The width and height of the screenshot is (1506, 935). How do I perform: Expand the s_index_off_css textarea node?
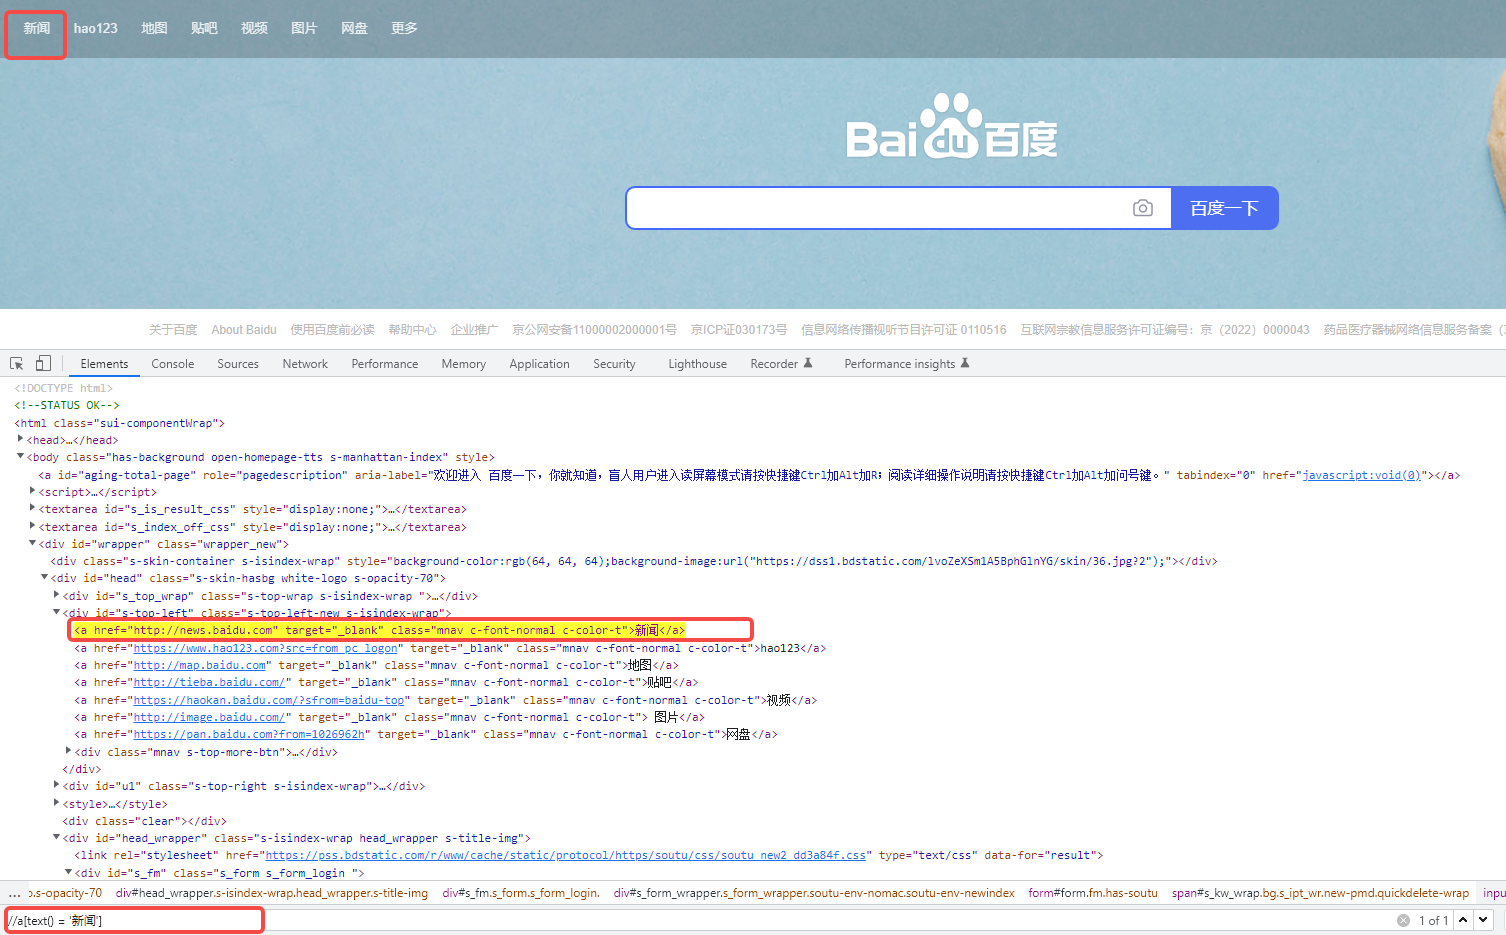pyautogui.click(x=32, y=526)
